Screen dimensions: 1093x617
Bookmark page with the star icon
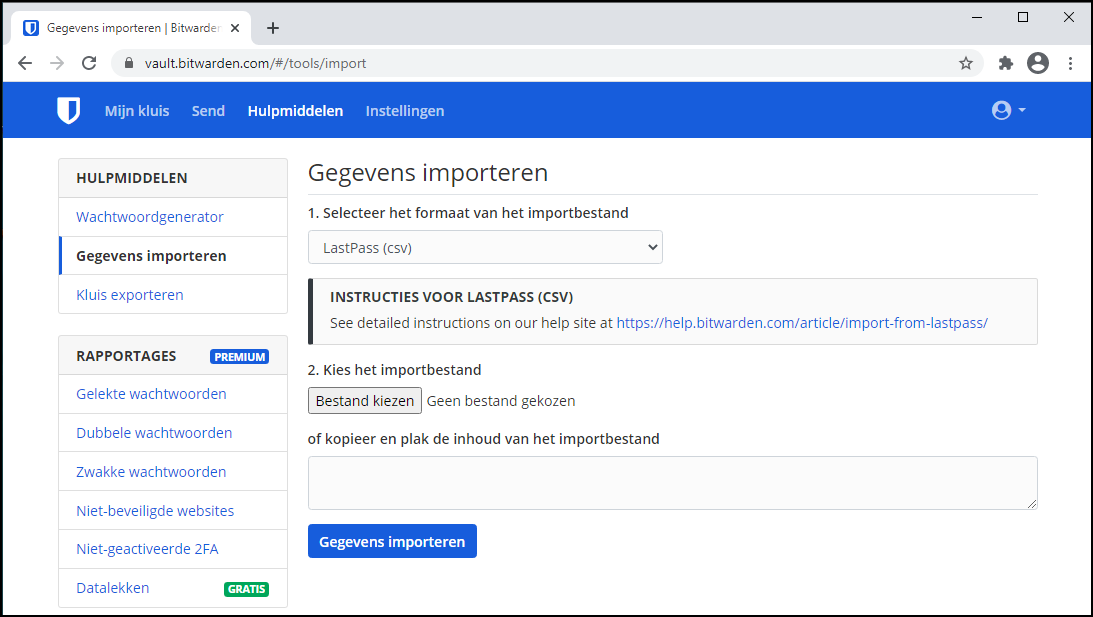pos(965,63)
